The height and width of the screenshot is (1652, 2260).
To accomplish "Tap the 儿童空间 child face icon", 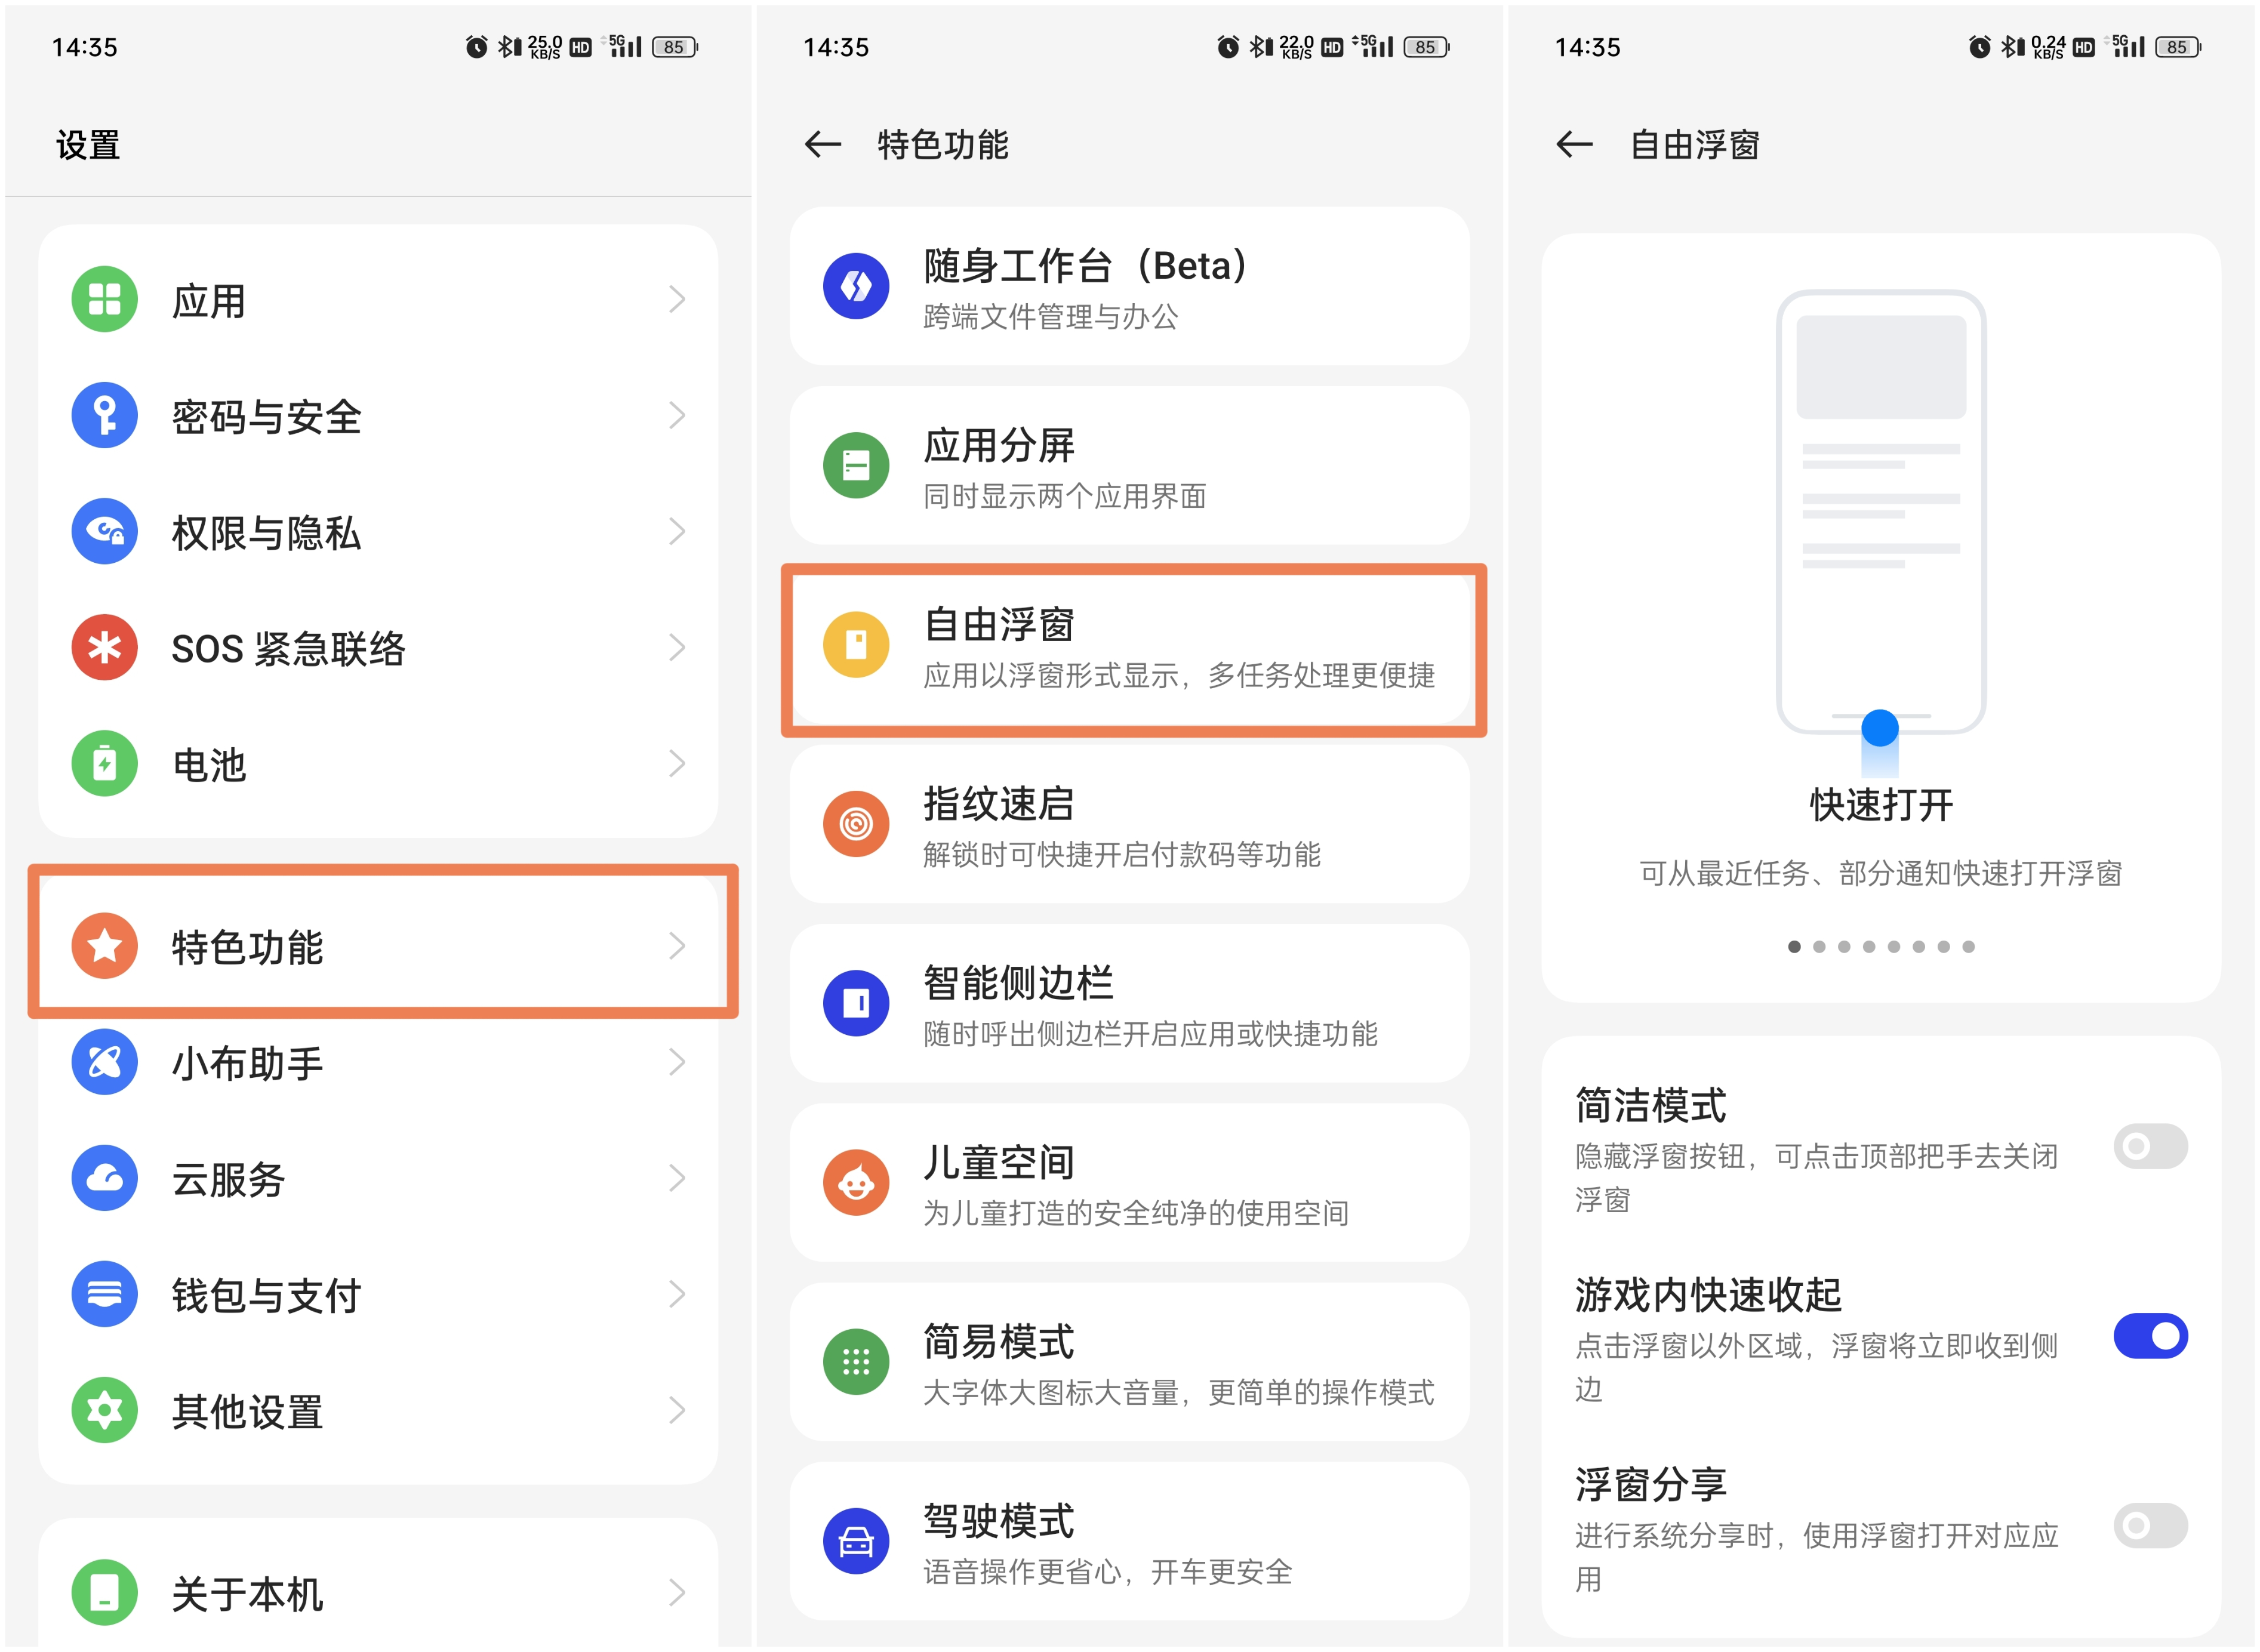I will (x=856, y=1183).
